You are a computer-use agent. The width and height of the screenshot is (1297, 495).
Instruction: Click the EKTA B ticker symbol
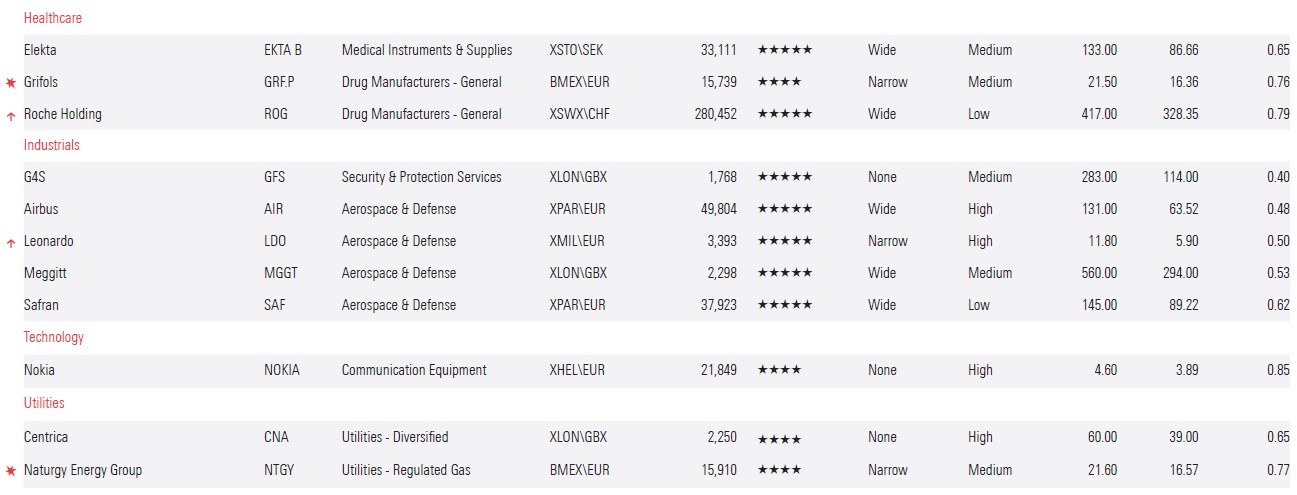tap(283, 50)
